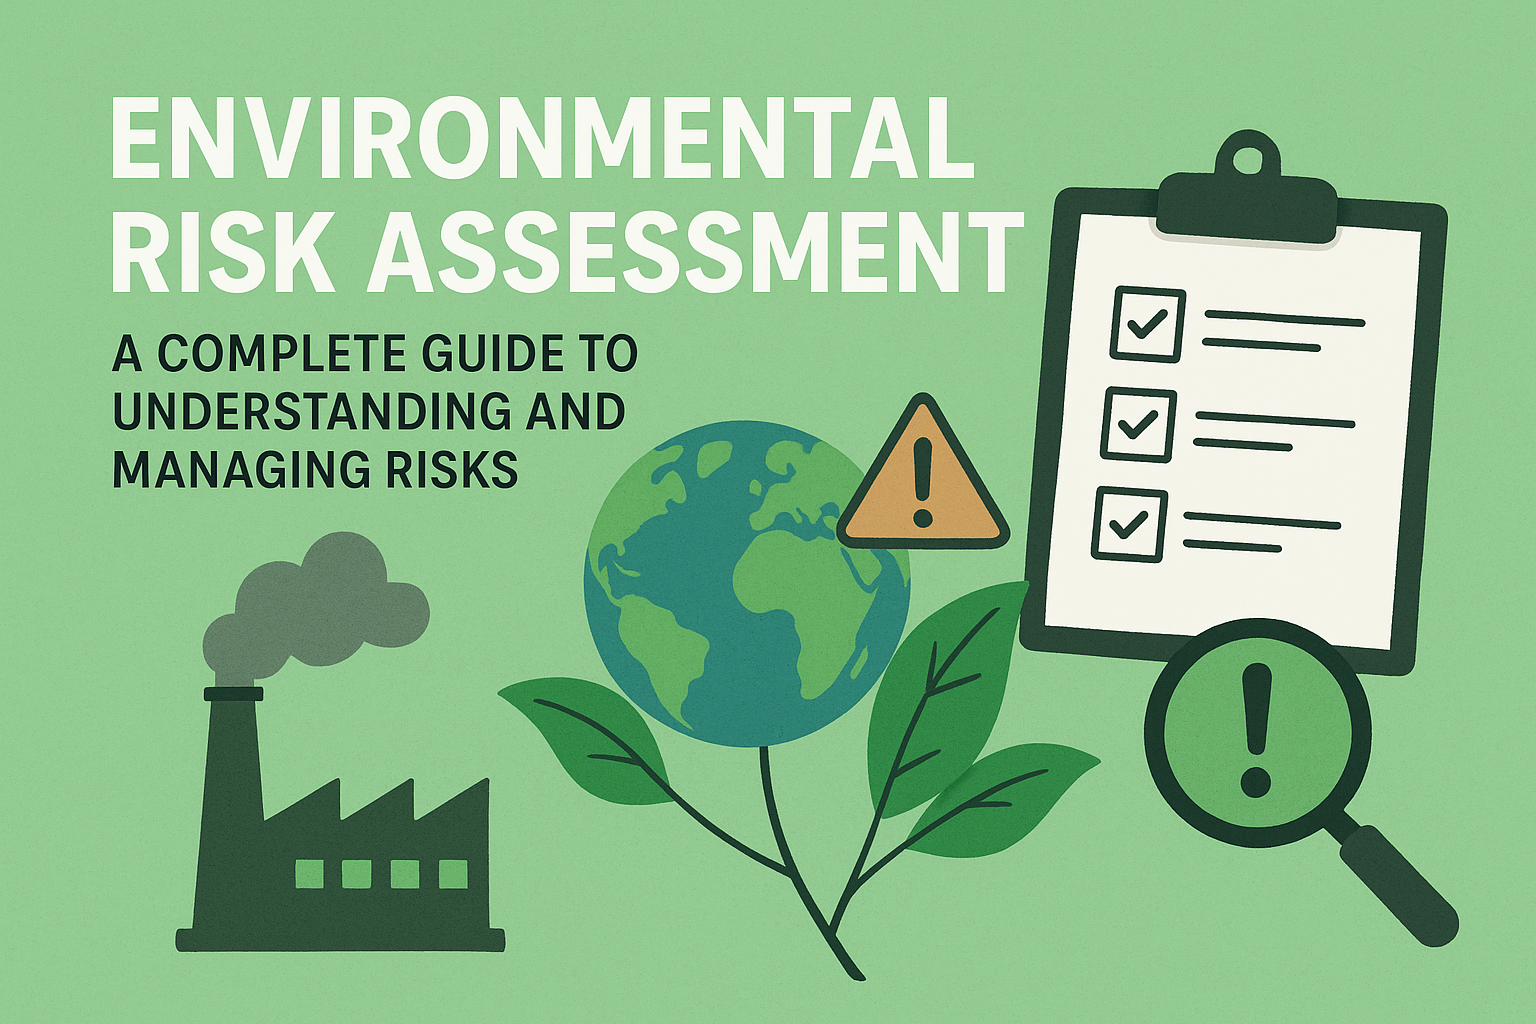1536x1024 pixels.
Task: Toggle the middle checkbox on the clipboard
Action: coord(1138,424)
